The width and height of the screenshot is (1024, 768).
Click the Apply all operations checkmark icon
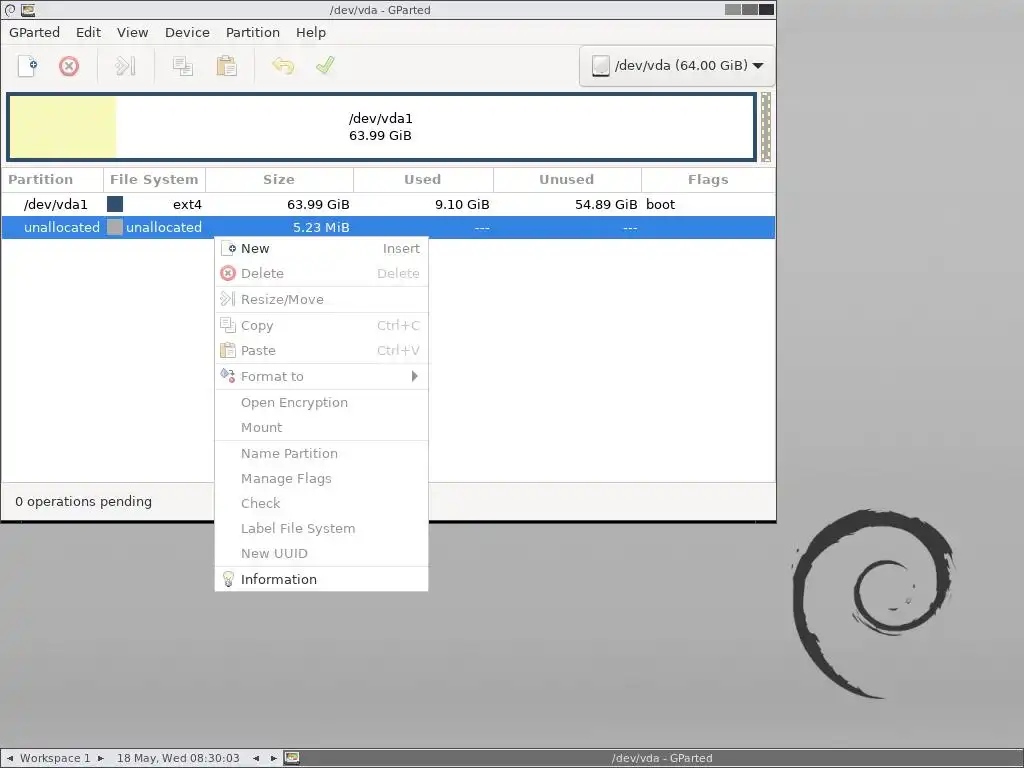tap(325, 66)
